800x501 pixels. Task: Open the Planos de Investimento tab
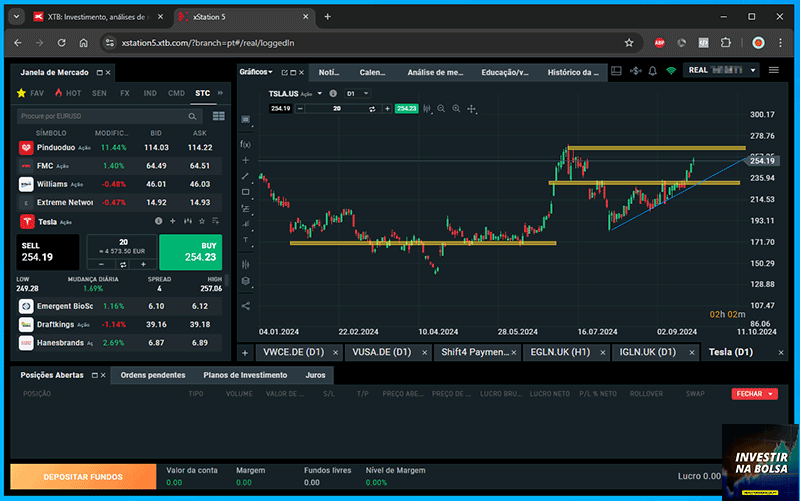[245, 375]
